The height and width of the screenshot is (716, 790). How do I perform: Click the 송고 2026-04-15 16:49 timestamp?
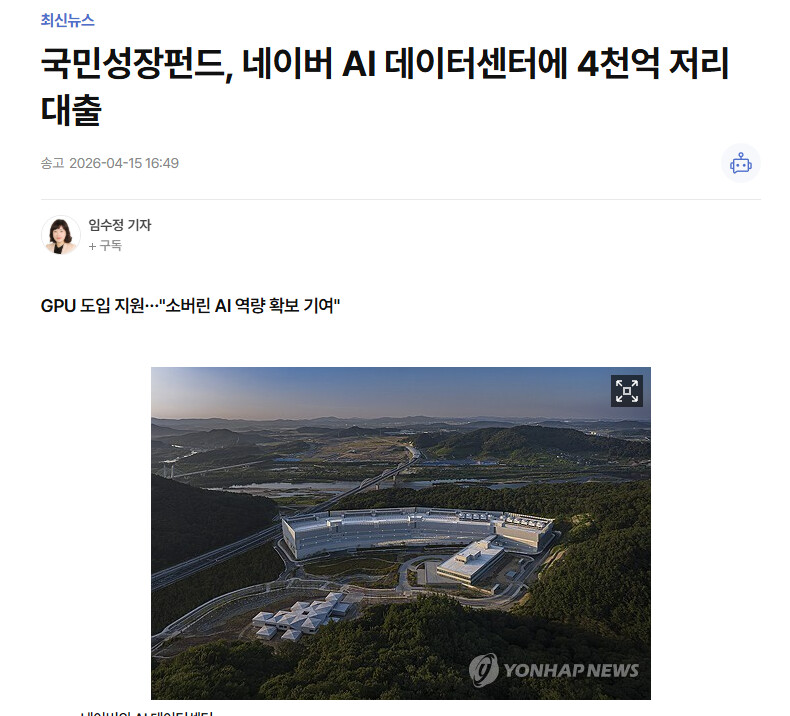[110, 163]
